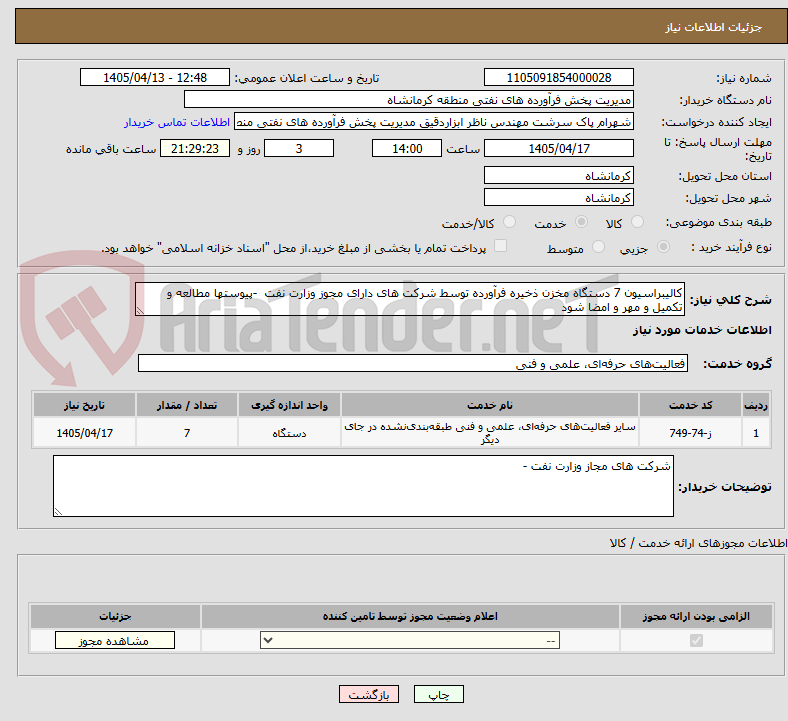The image size is (788, 721).
Task: Click the row number cell 1
Action: (x=756, y=433)
